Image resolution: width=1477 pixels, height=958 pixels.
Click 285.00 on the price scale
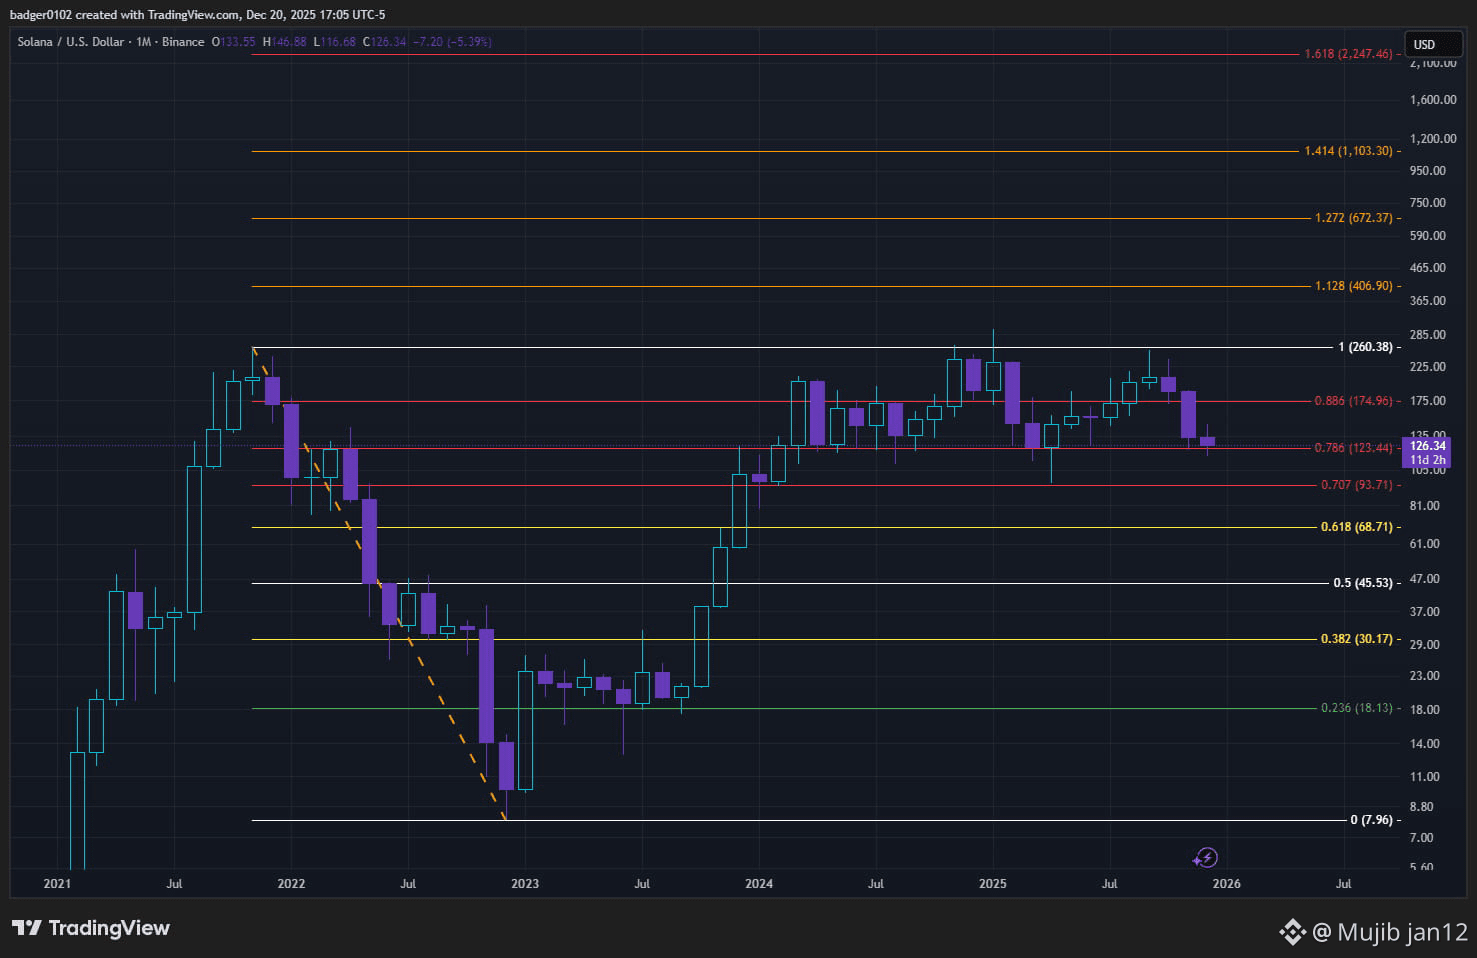1428,335
